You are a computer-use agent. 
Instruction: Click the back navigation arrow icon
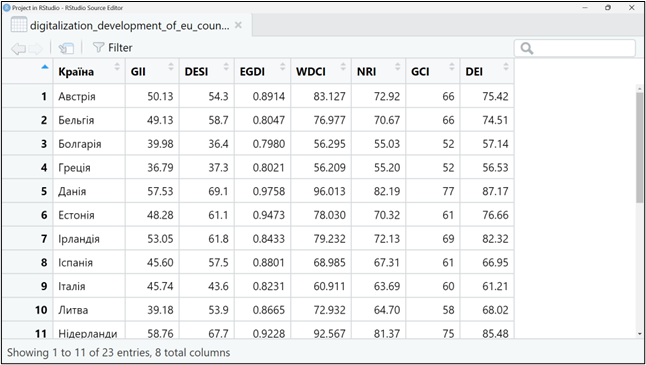pos(18,49)
